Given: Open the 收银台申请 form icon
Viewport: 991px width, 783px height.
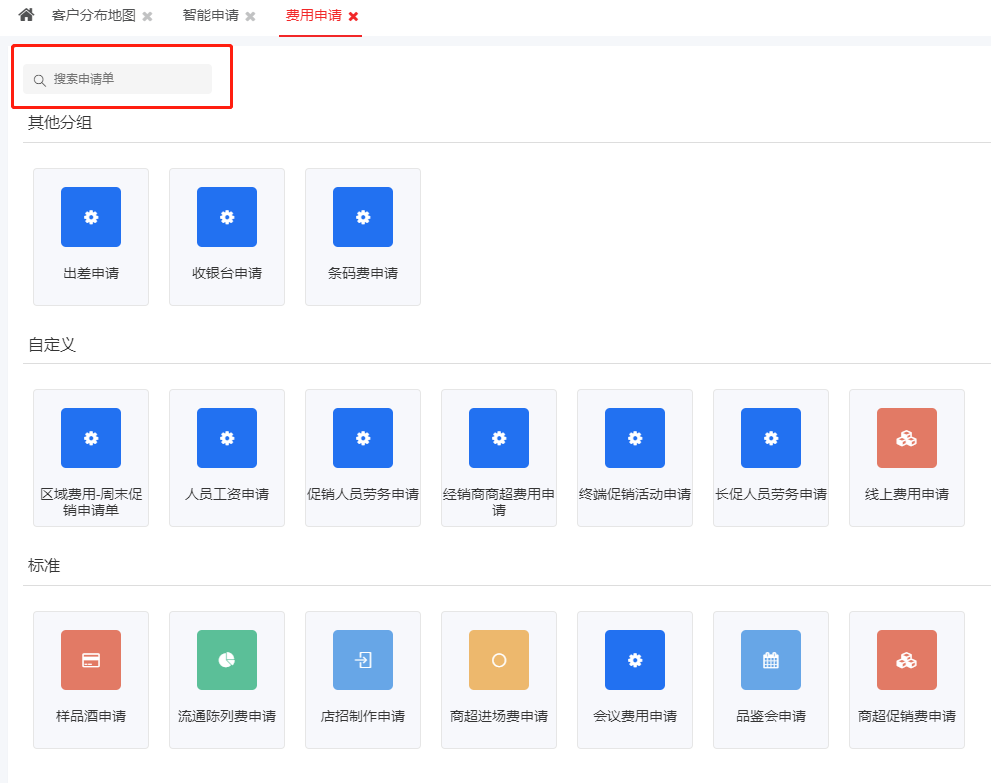Looking at the screenshot, I should tap(227, 217).
